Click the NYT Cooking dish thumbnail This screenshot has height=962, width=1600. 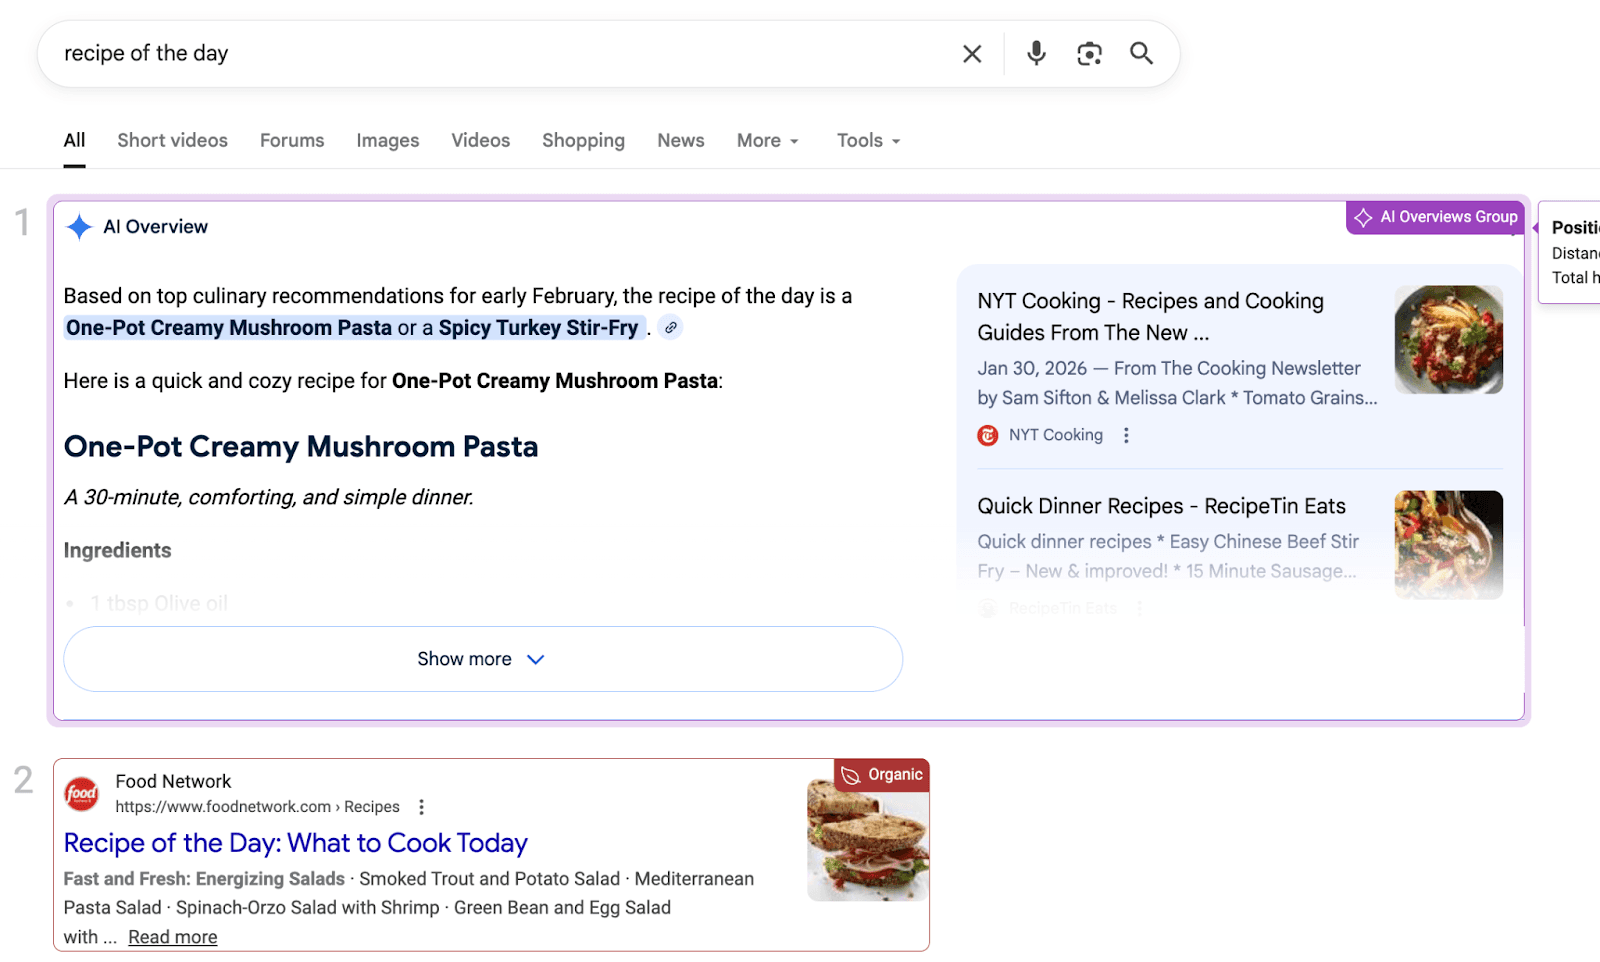pos(1449,340)
